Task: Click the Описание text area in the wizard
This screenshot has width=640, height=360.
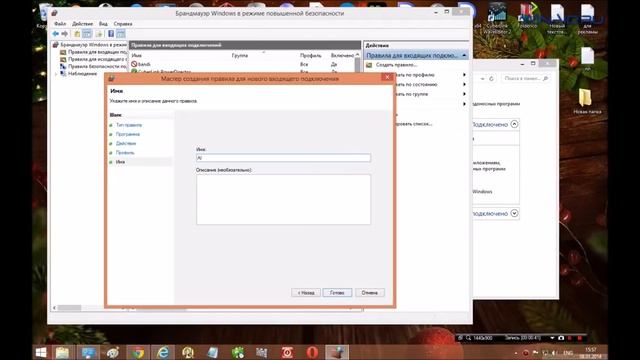Action: [x=283, y=199]
